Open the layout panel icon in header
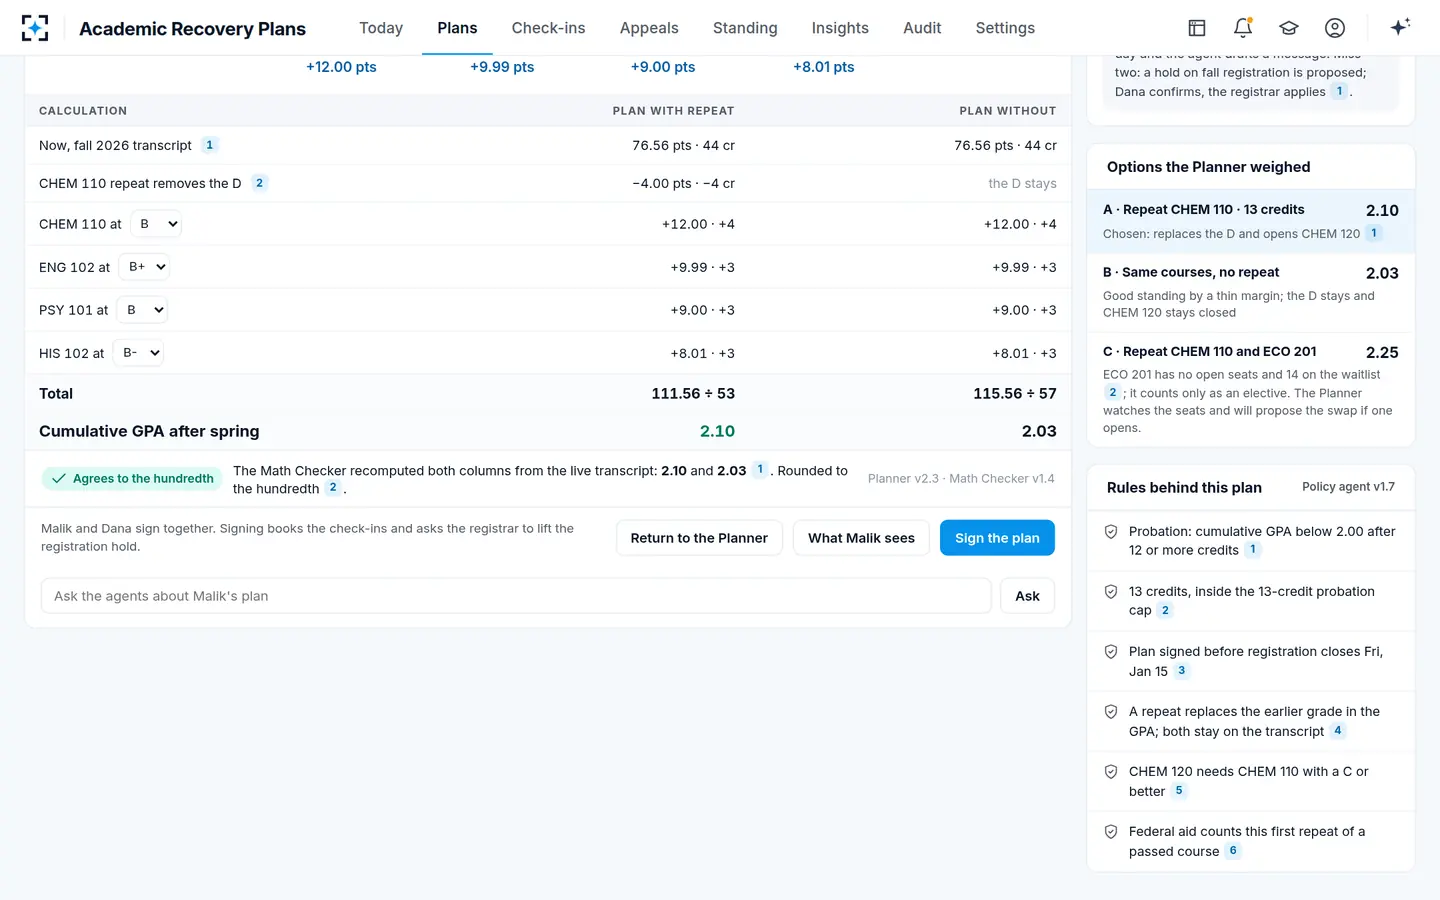Viewport: 1440px width, 900px height. coord(1197,28)
